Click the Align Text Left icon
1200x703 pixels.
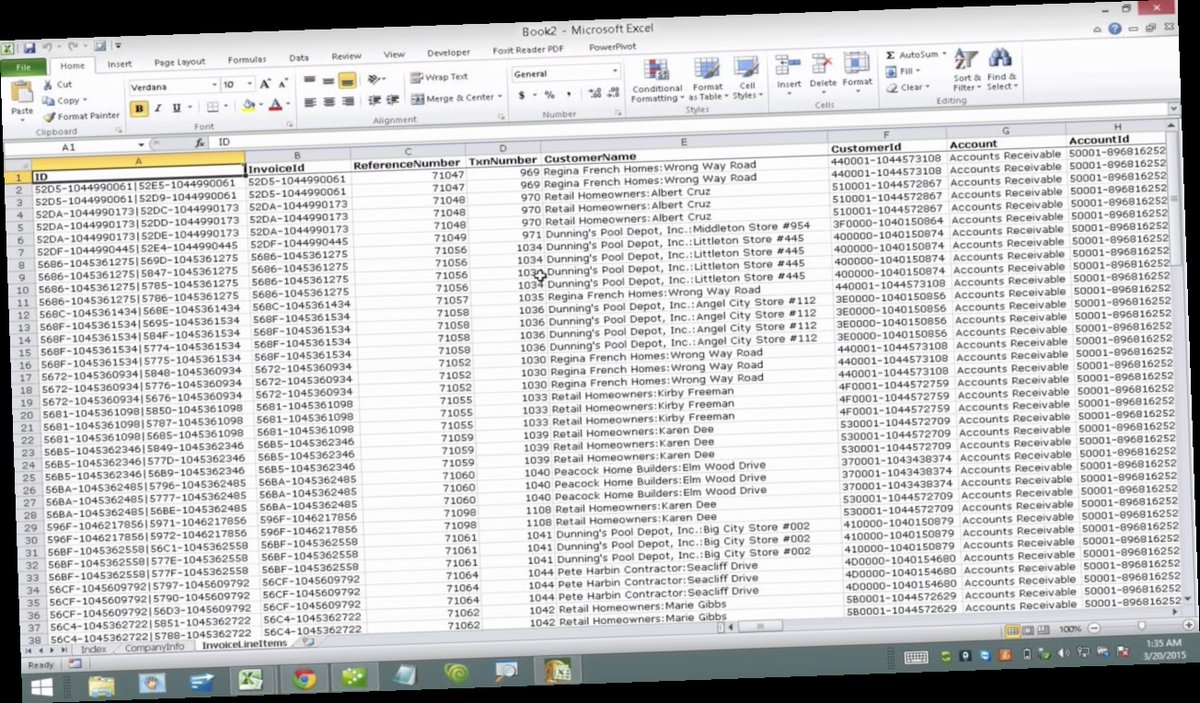coord(311,101)
